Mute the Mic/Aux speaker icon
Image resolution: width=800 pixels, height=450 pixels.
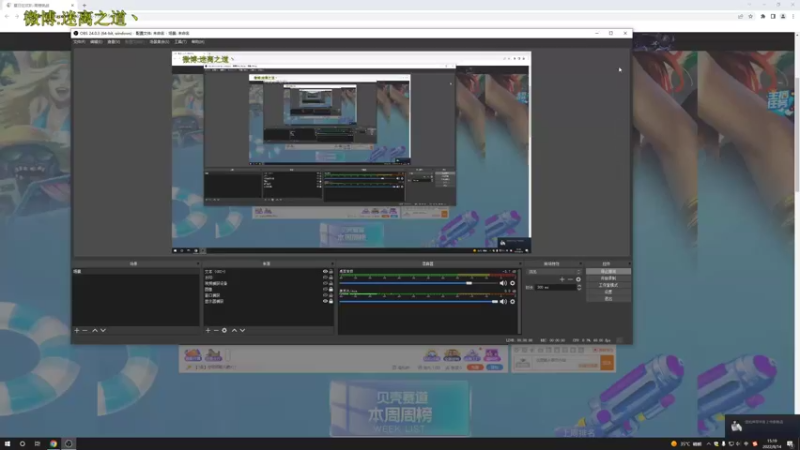pos(504,302)
